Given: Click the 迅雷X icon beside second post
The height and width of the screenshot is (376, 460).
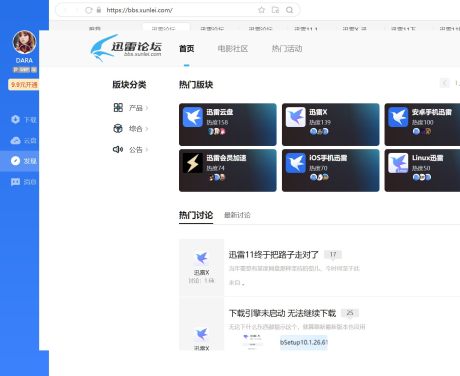Looking at the screenshot, I should click(x=201, y=334).
